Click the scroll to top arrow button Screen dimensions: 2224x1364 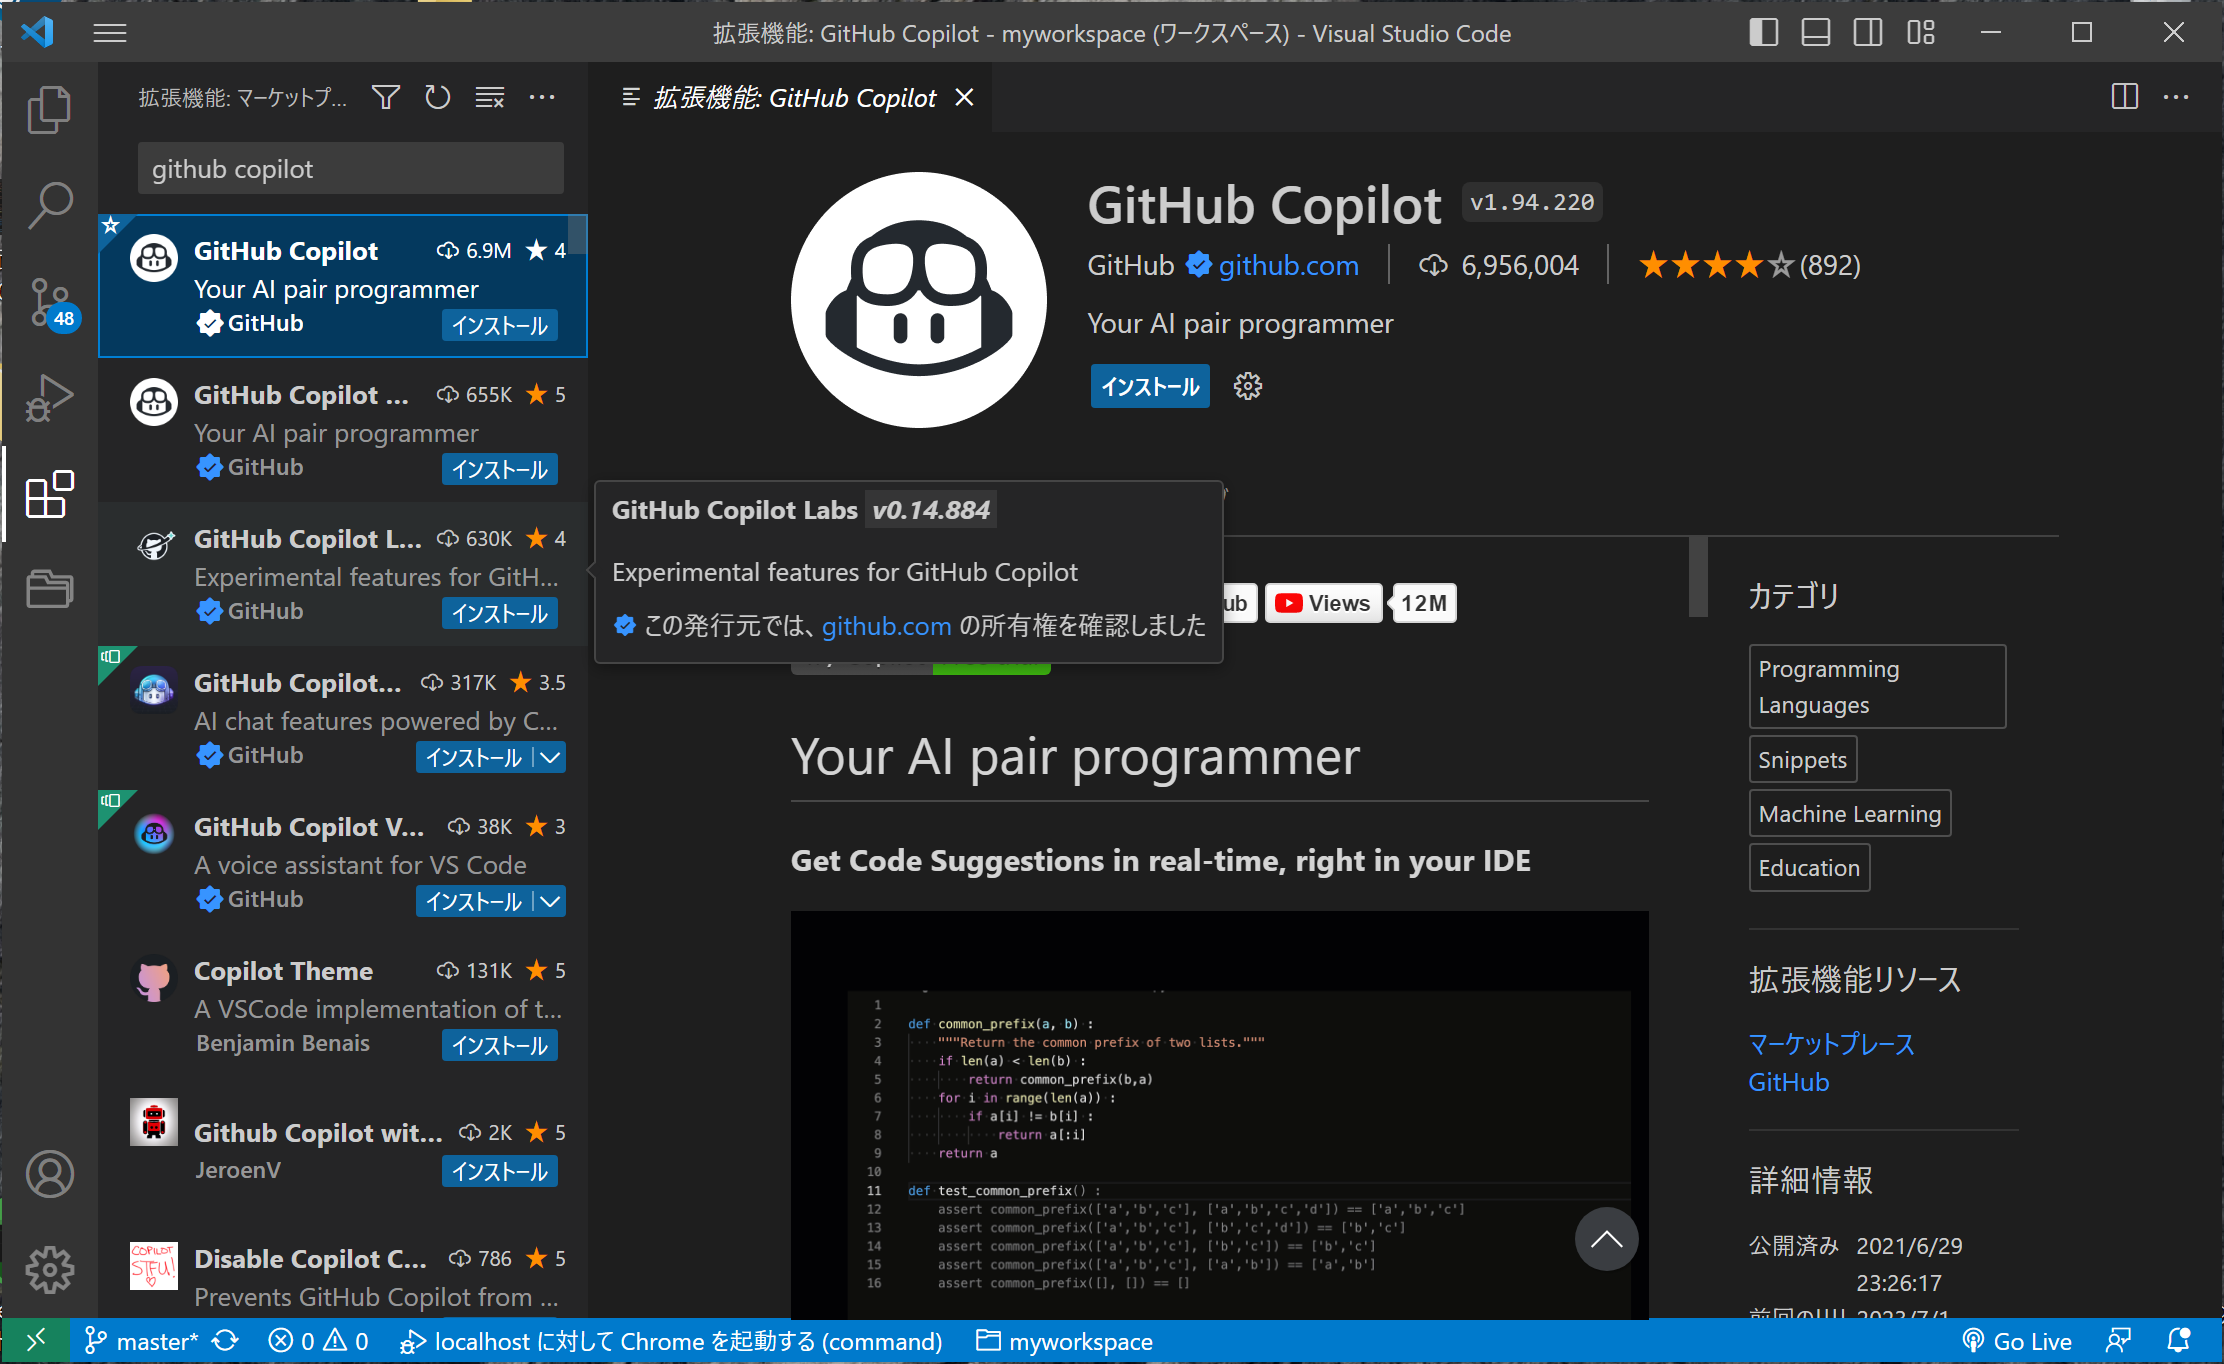pos(1606,1239)
